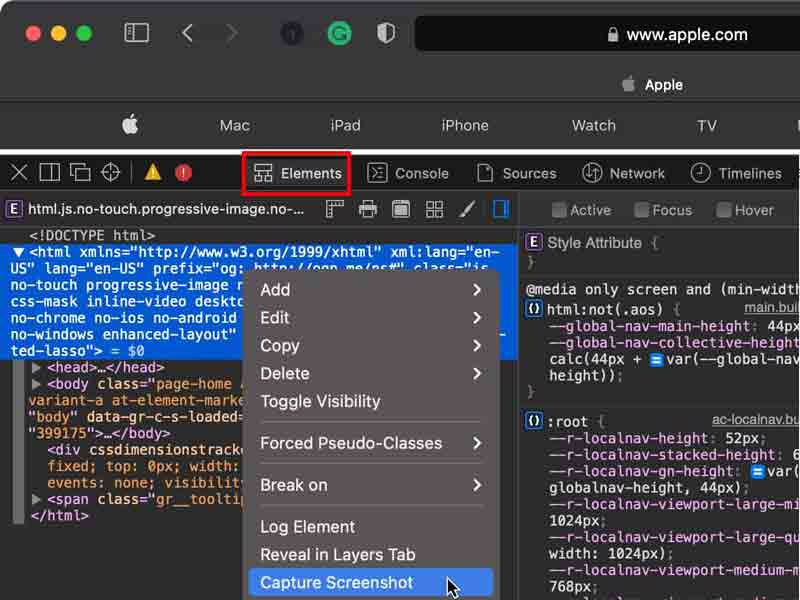Viewport: 800px width, 600px height.
Task: Open the Copy submenu
Action: [x=371, y=346]
